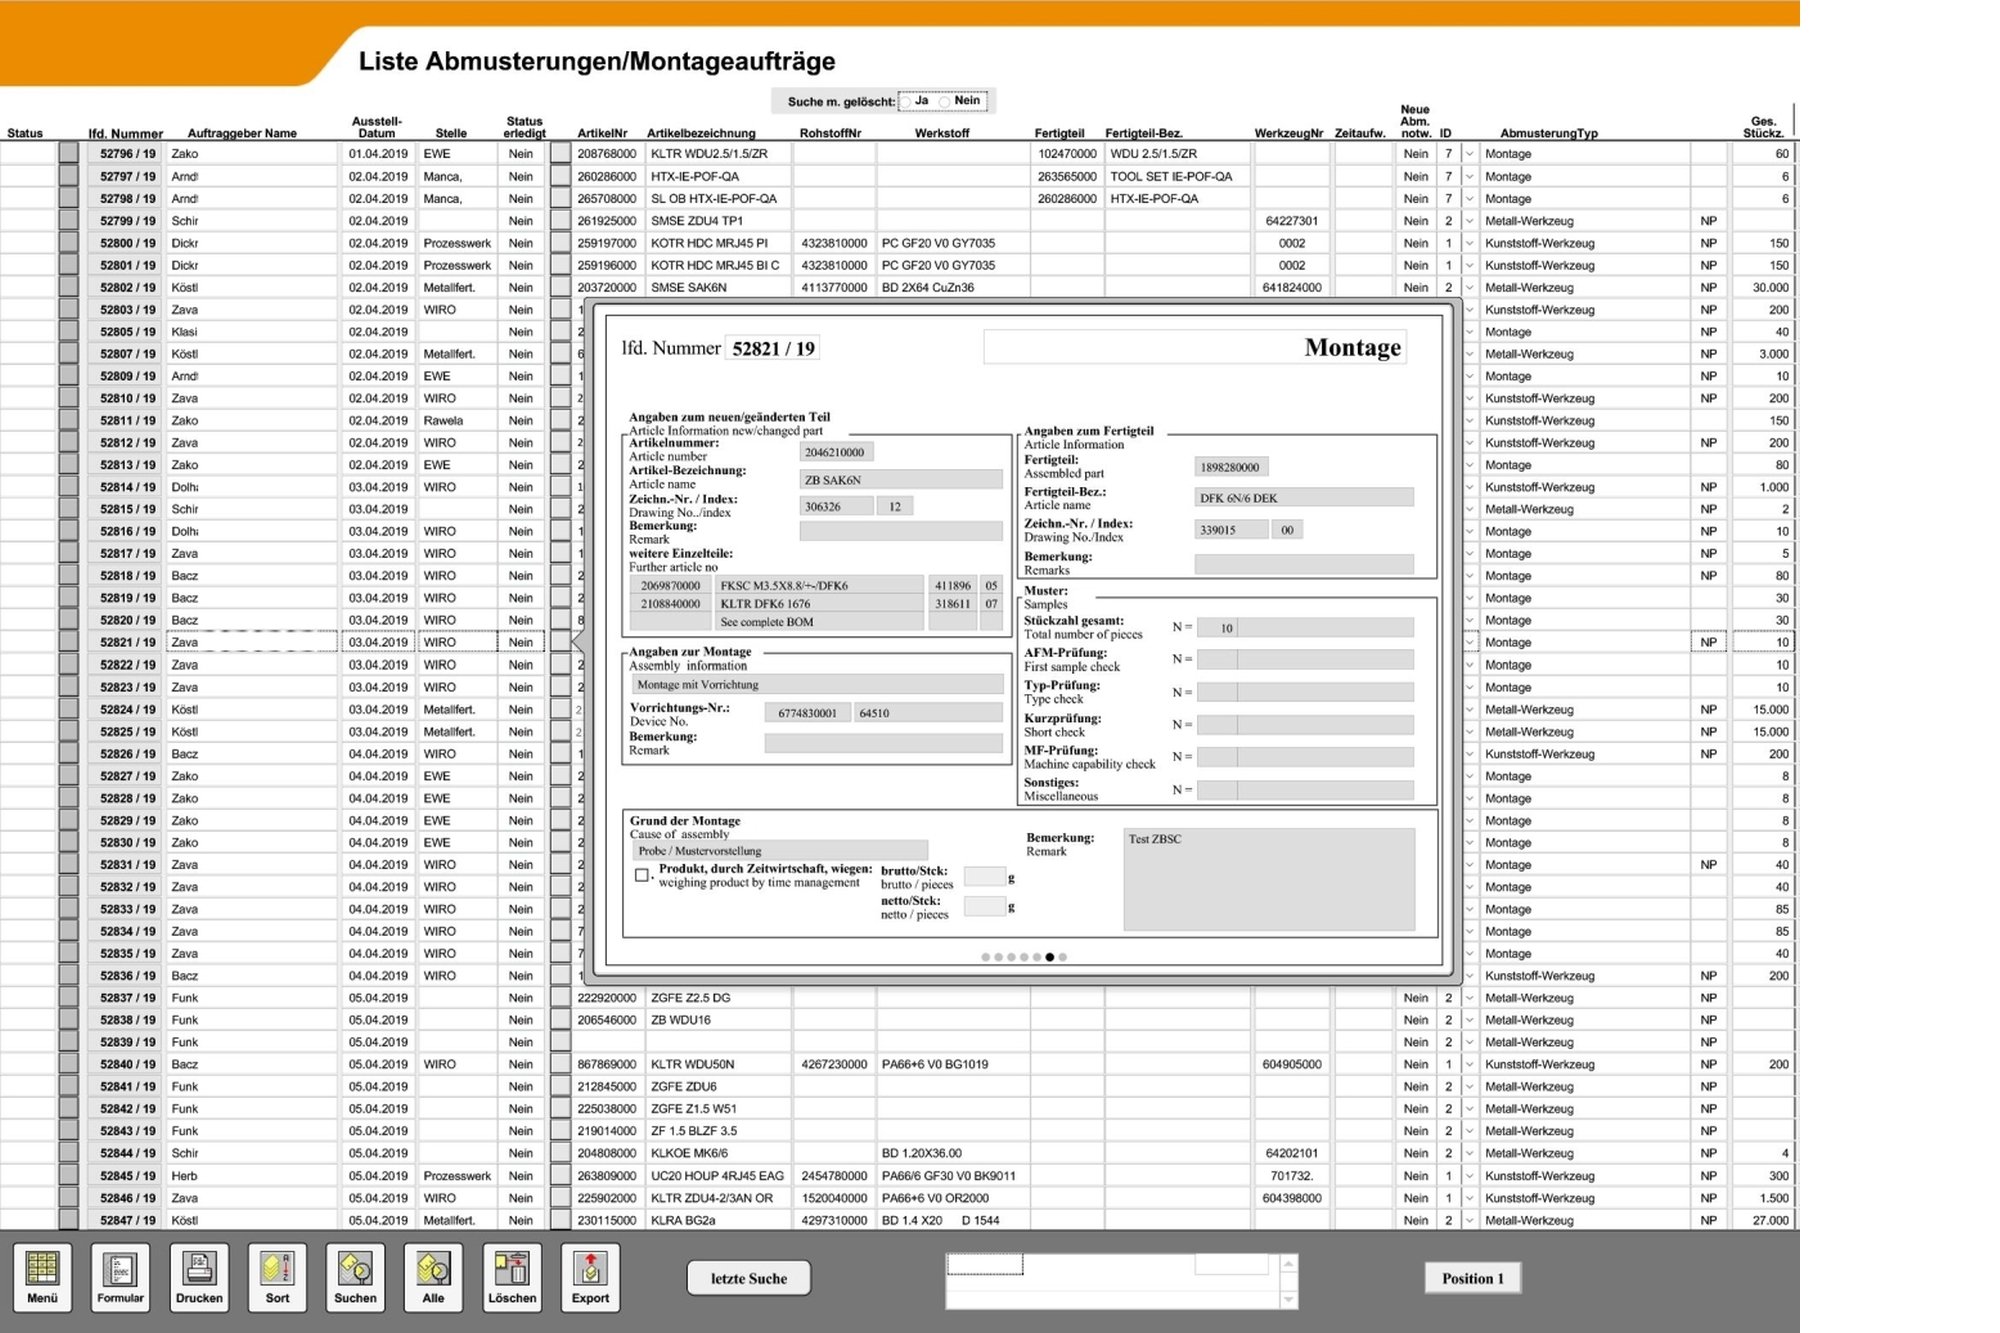Open type dropdown for row 52846 / 19
The width and height of the screenshot is (2000, 1333).
coord(1469,1198)
